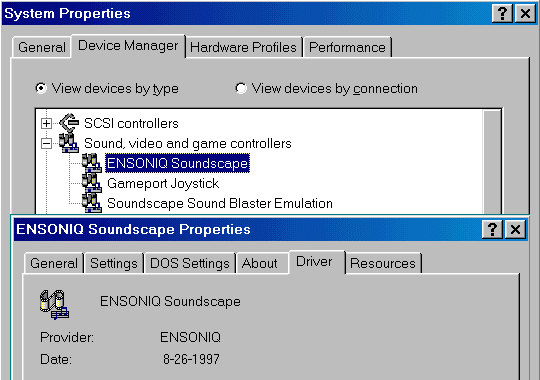
Task: Select Soundscape Sound Blaster Emulation entry
Action: (x=220, y=203)
